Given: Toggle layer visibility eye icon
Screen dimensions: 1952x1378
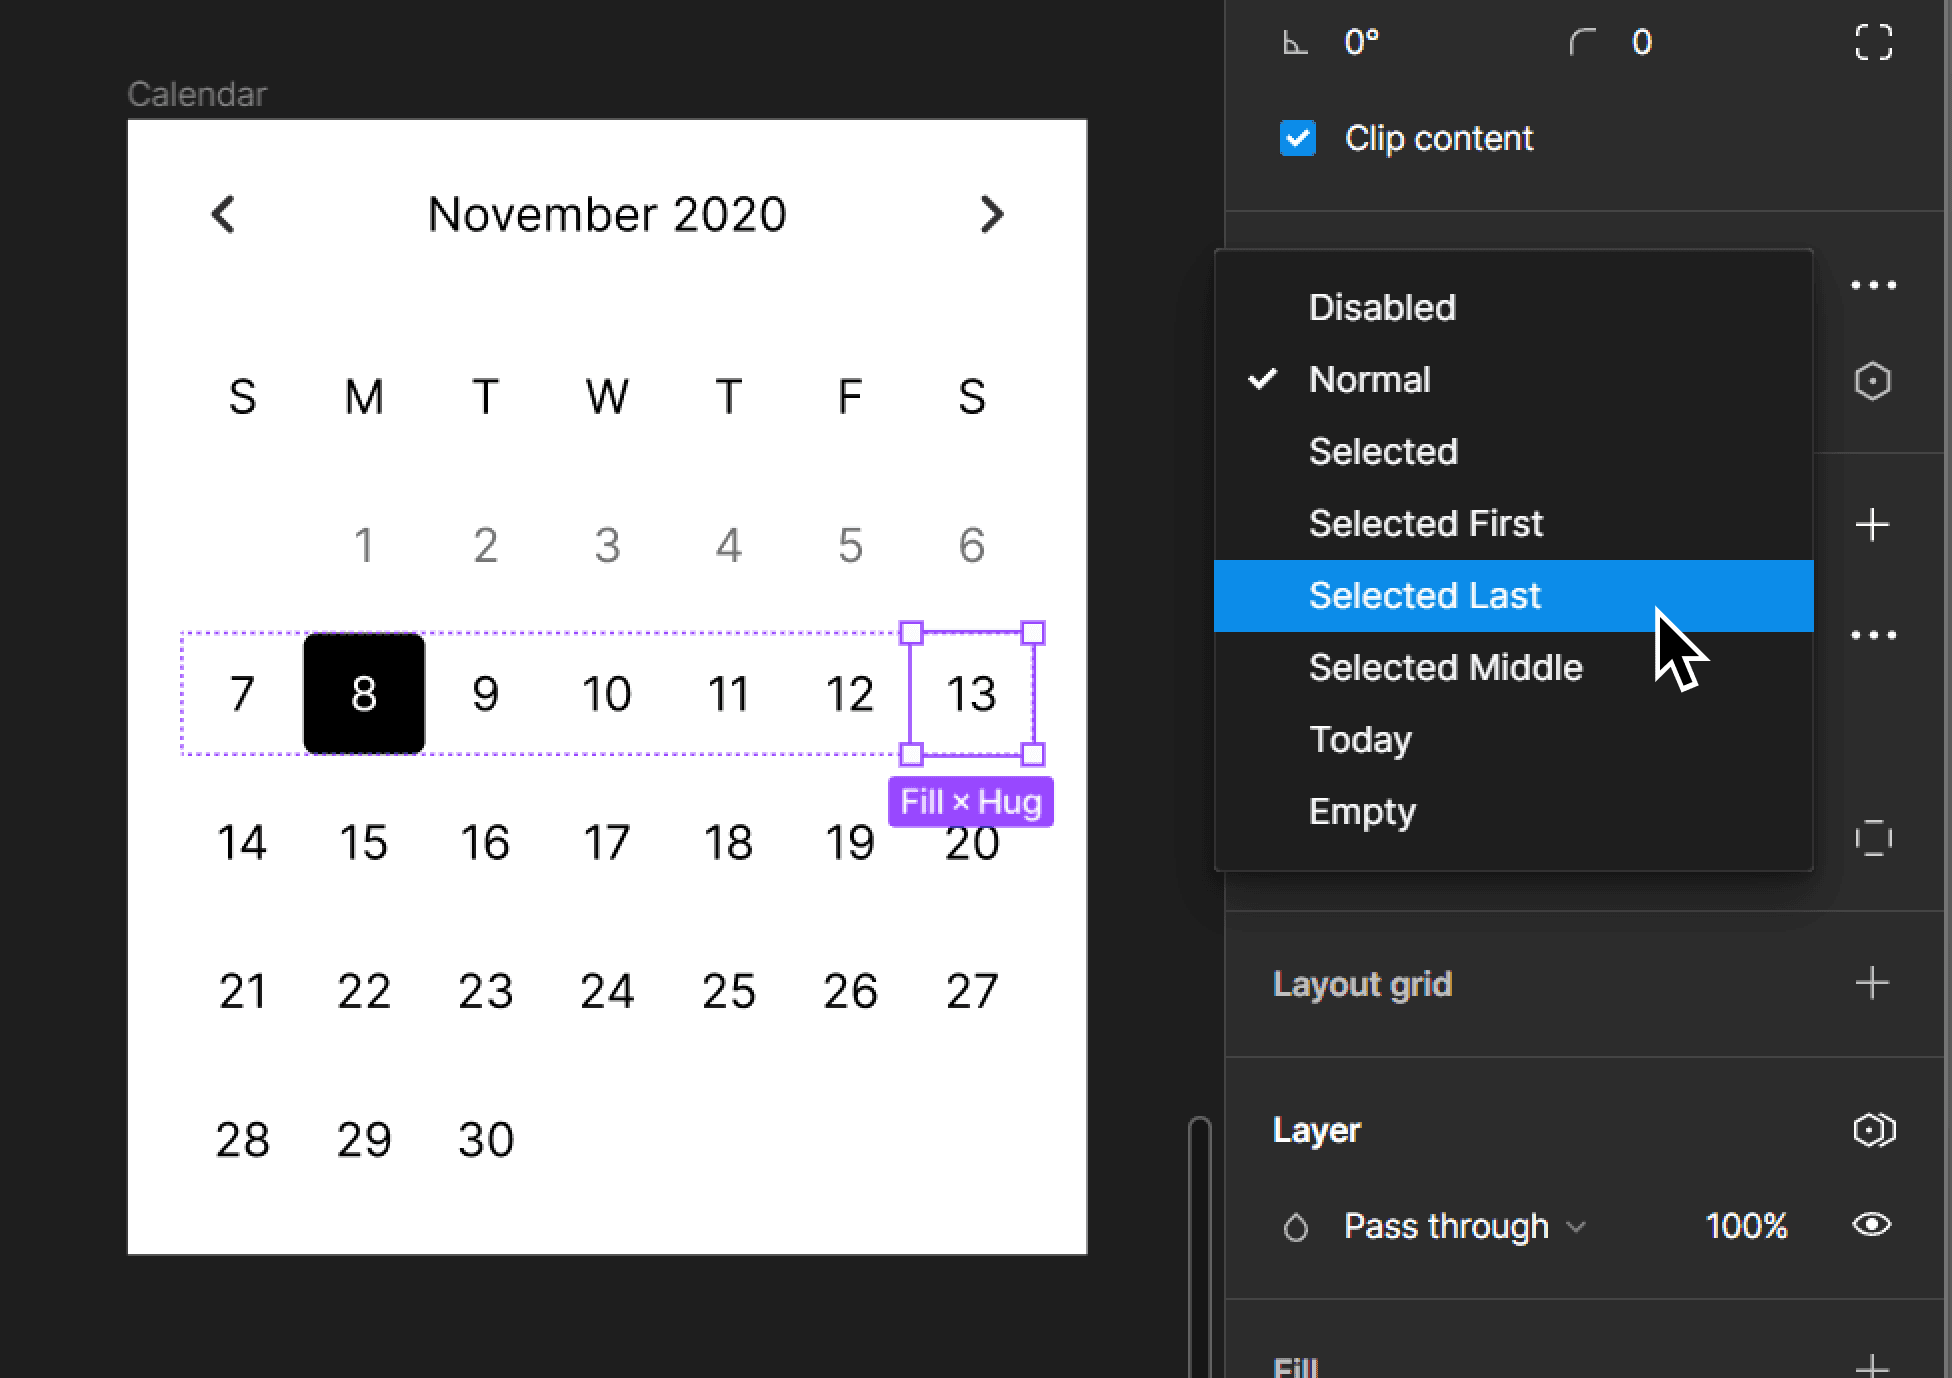Looking at the screenshot, I should click(1871, 1225).
